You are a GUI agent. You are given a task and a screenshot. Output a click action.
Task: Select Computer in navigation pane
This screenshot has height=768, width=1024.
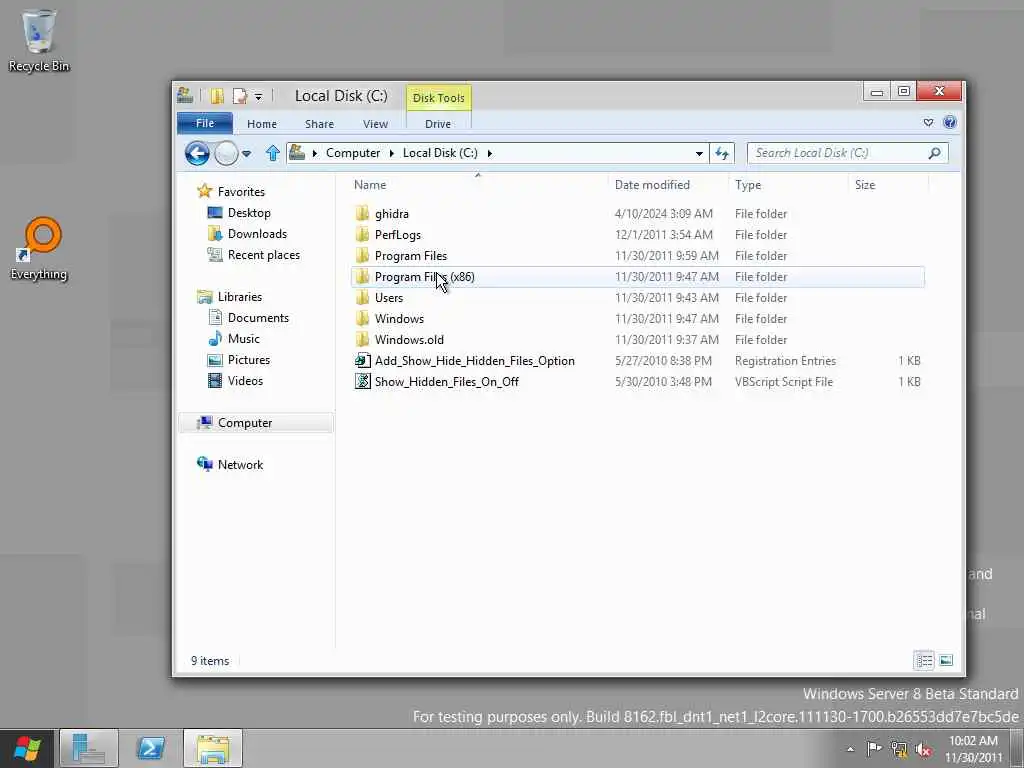tap(256, 423)
